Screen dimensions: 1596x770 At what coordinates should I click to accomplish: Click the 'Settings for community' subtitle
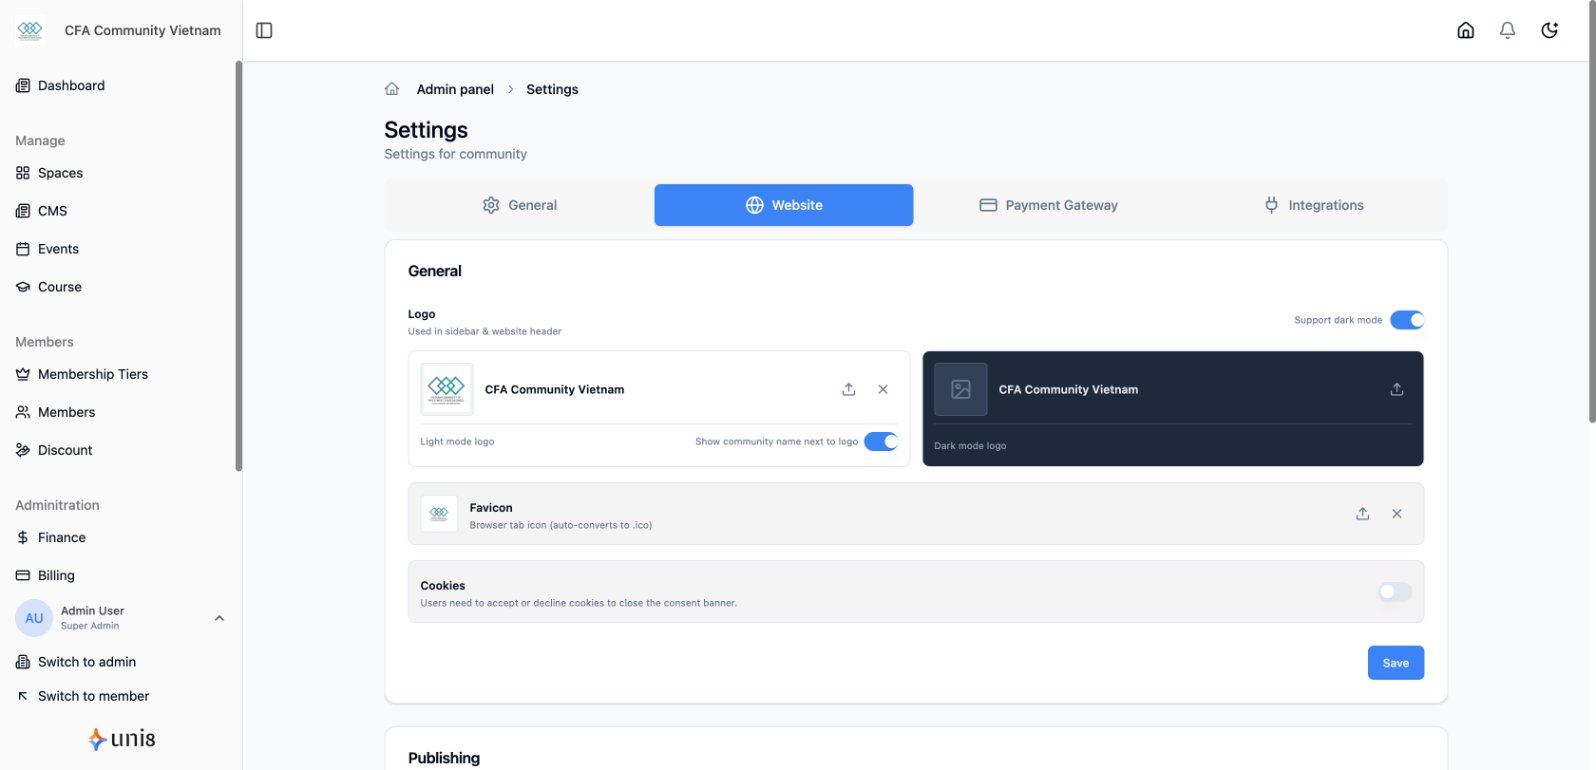455,154
